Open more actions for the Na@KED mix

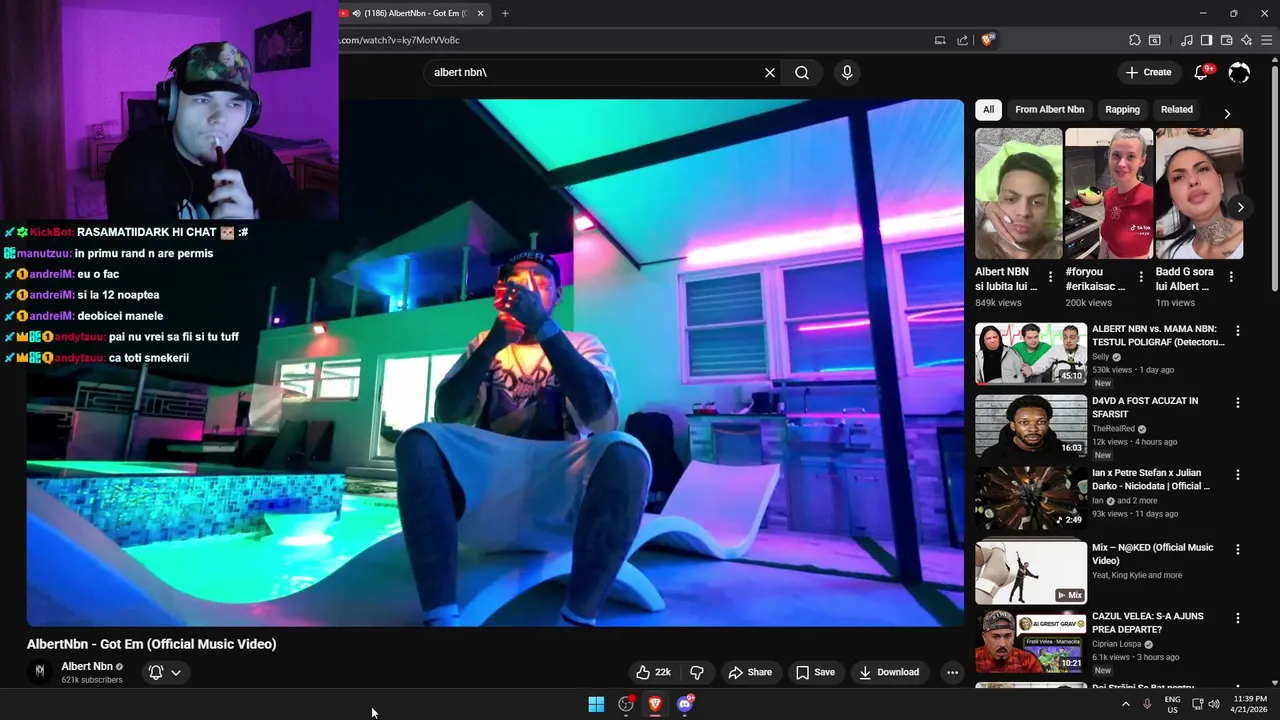click(x=1238, y=549)
